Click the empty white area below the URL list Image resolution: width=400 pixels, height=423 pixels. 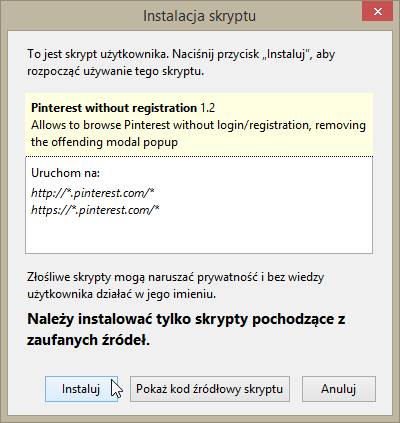point(199,237)
